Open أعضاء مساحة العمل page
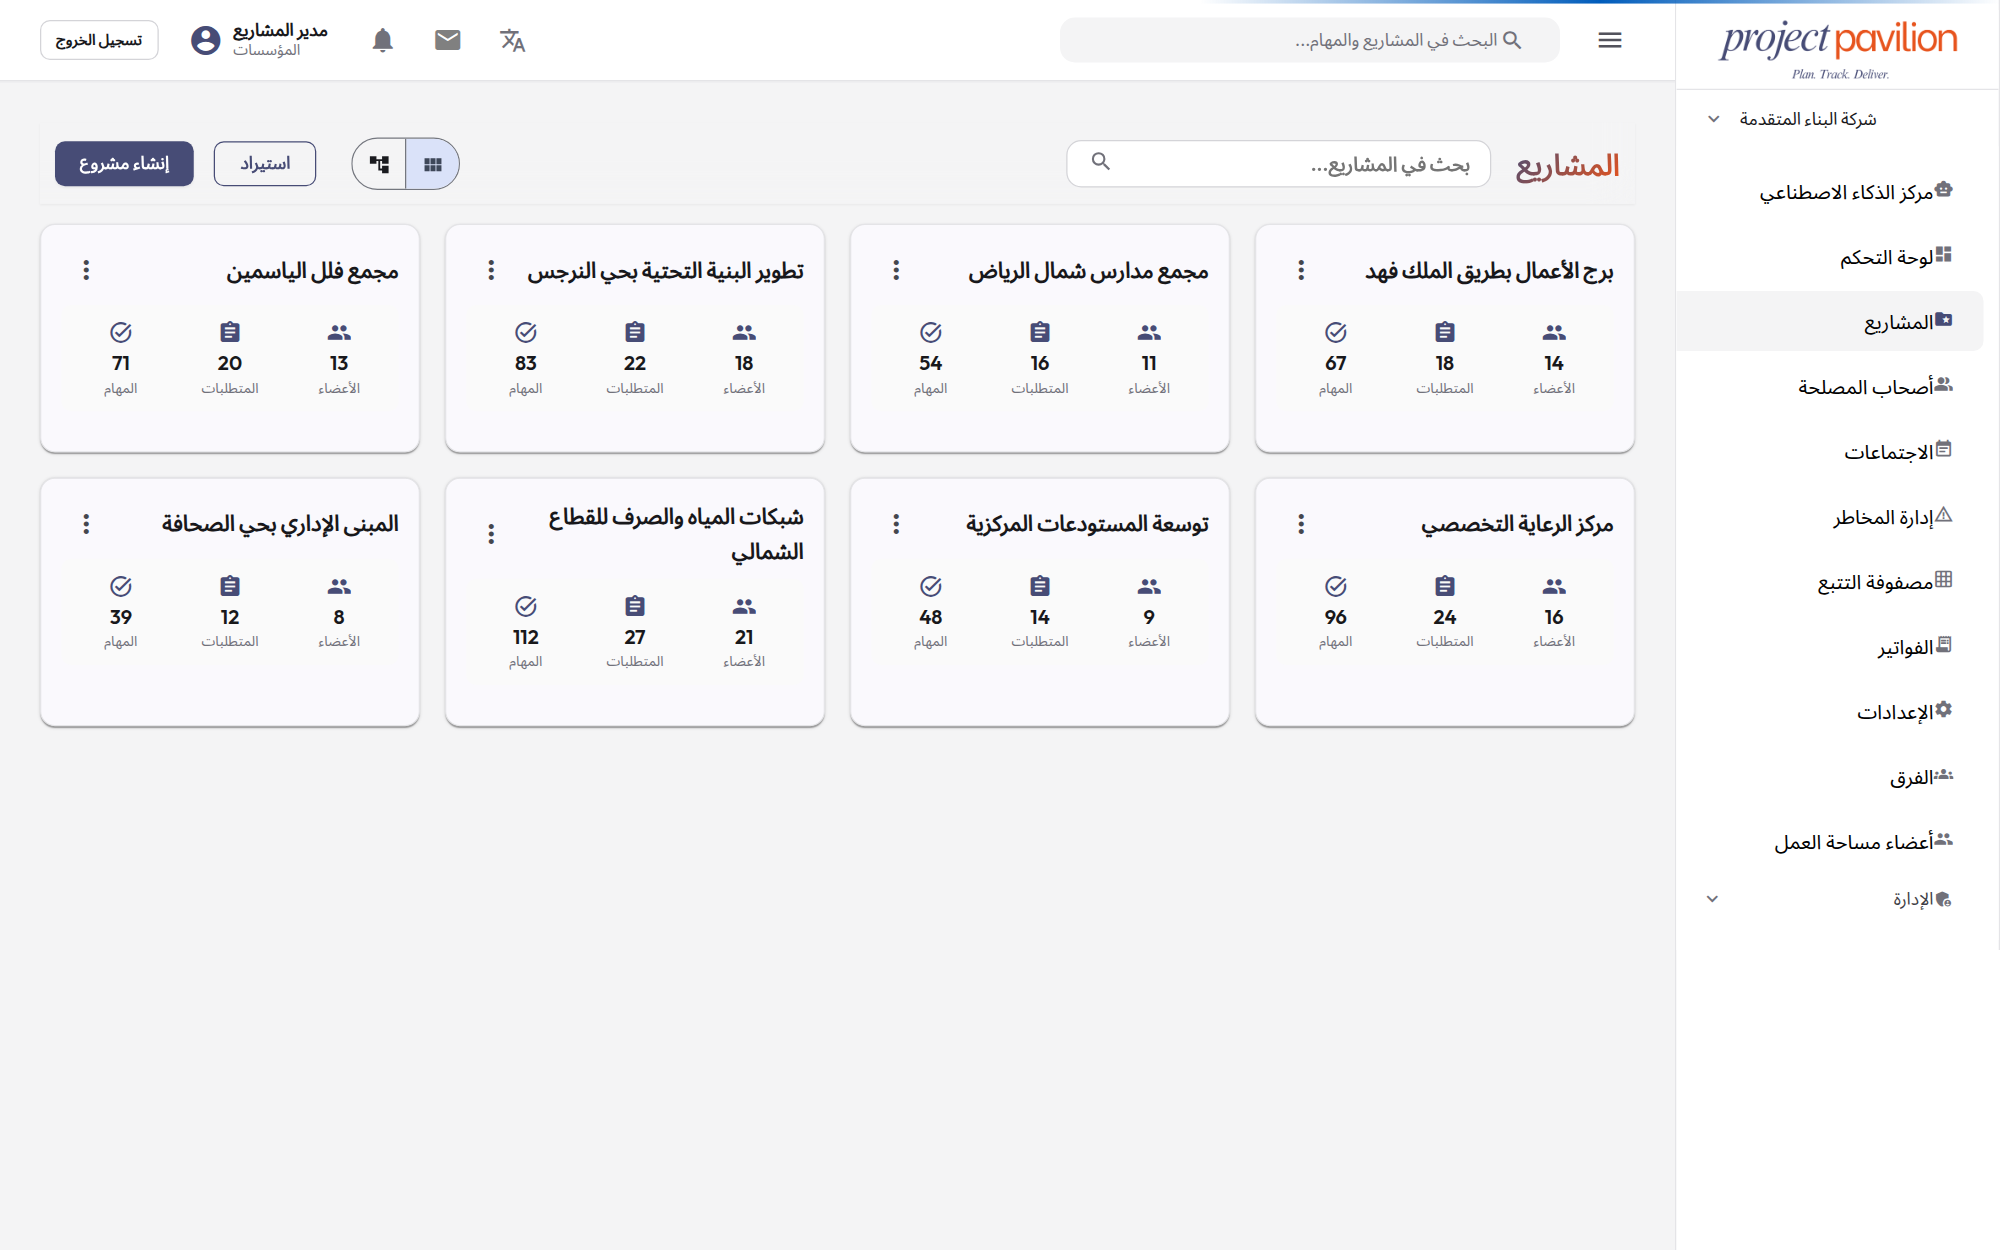2000x1250 pixels. 1829,842
